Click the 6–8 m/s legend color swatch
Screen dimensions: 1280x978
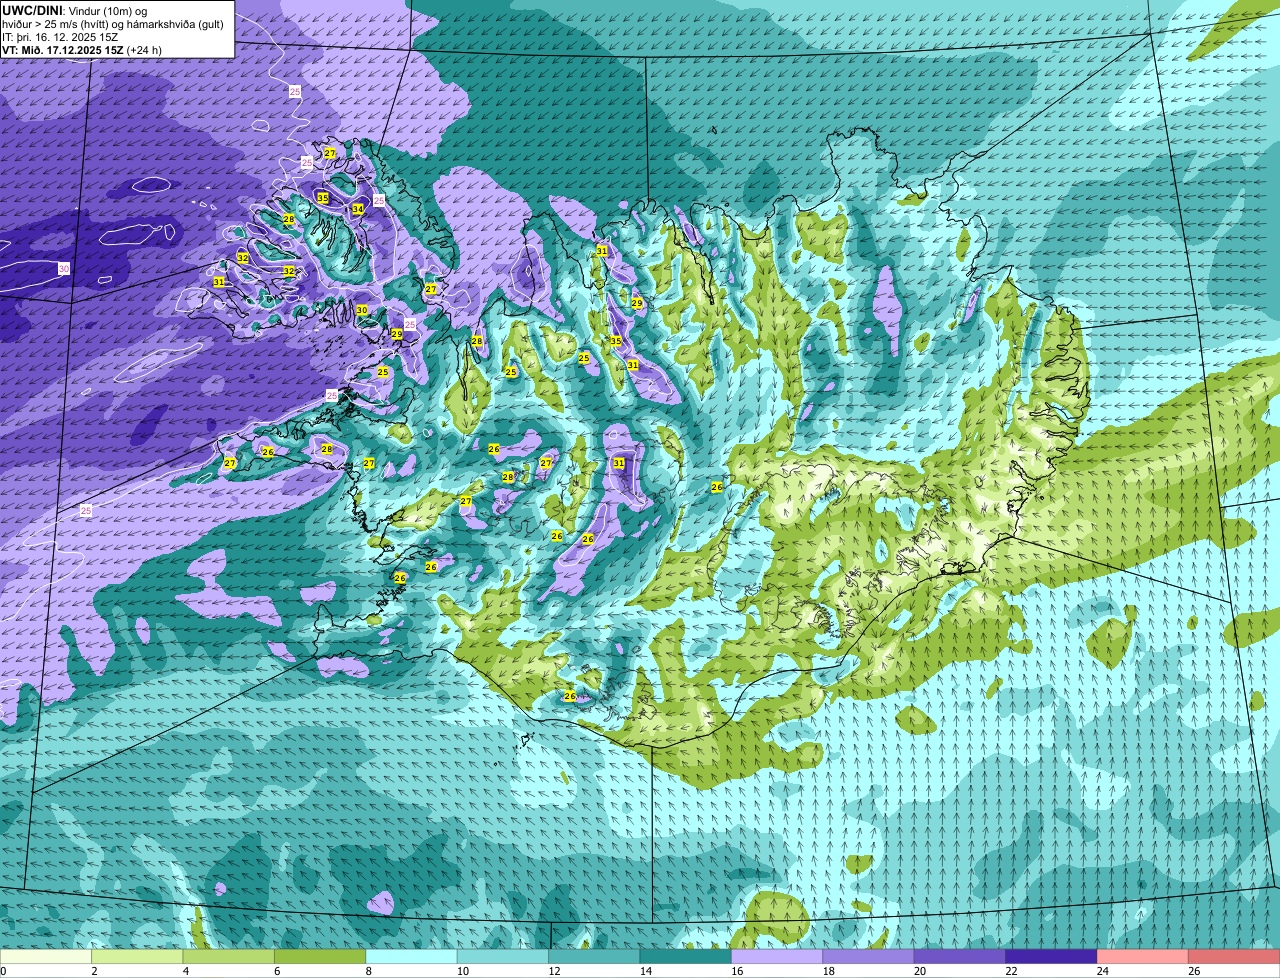pos(320,956)
